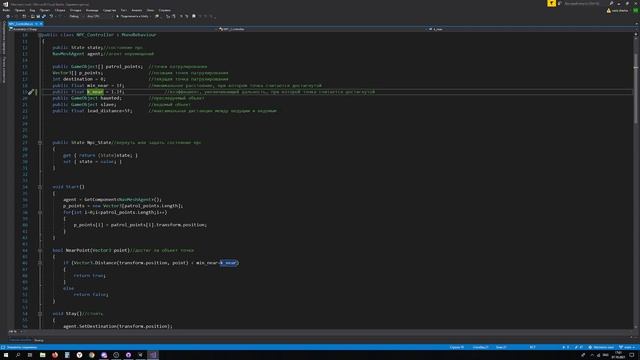640x360 pixels.
Task: Open the Toolbox side tab
Action: click(4, 70)
